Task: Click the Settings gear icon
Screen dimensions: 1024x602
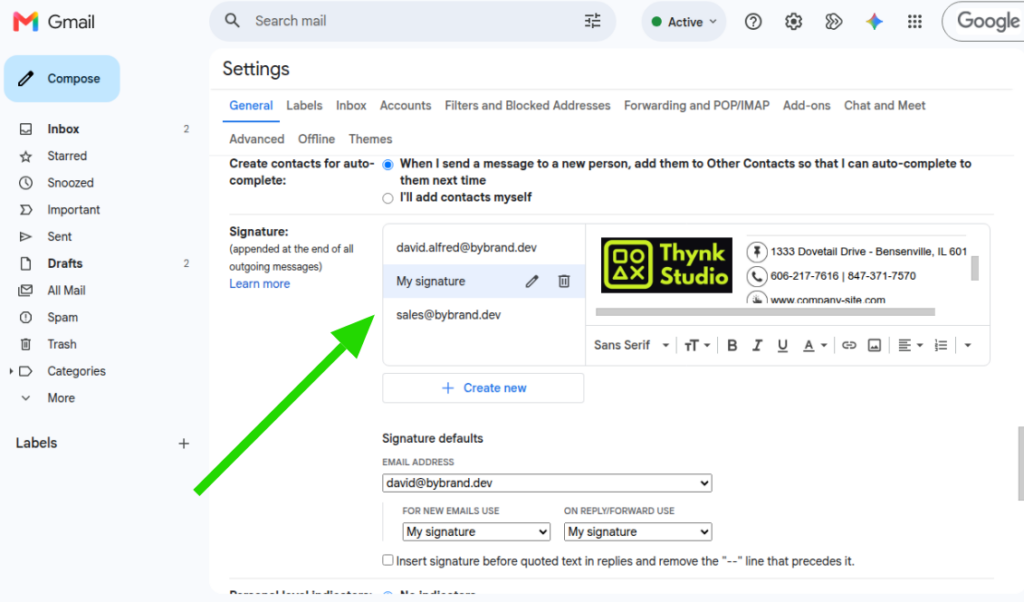Action: click(793, 22)
